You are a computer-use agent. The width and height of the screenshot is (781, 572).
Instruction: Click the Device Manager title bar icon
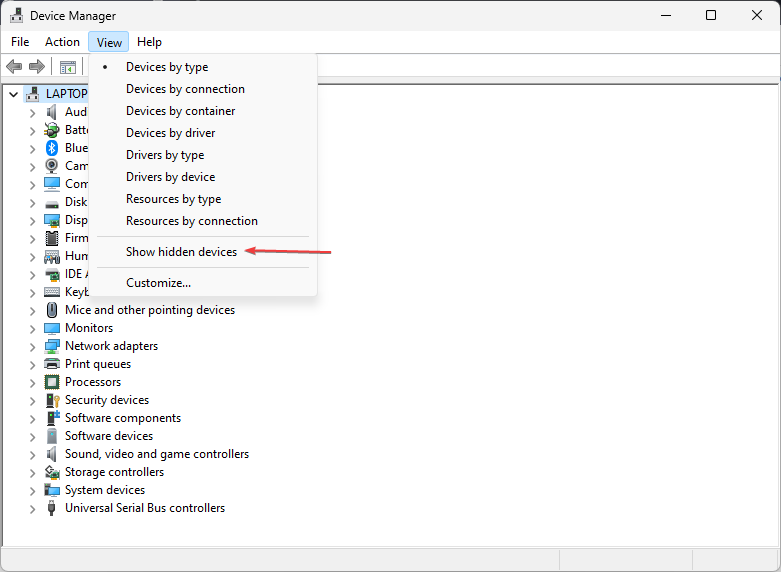click(16, 15)
